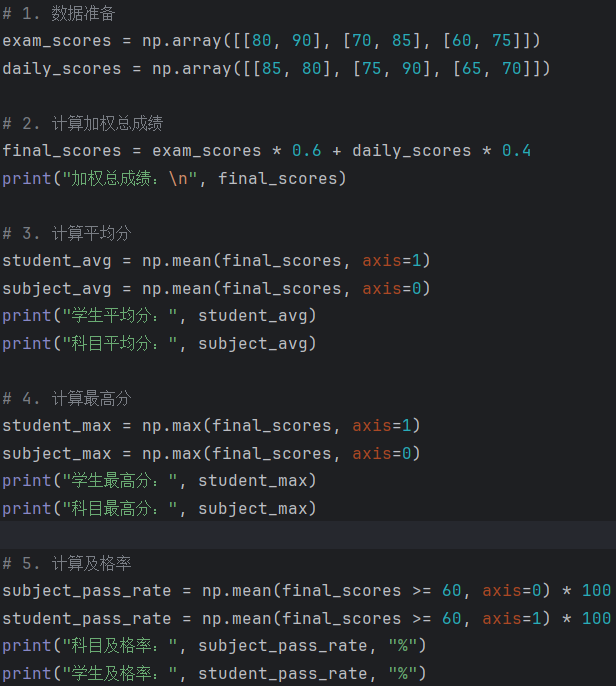Viewport: 616px width, 686px height.
Task: Click the string "学生及格率：" in print
Action: [120, 673]
